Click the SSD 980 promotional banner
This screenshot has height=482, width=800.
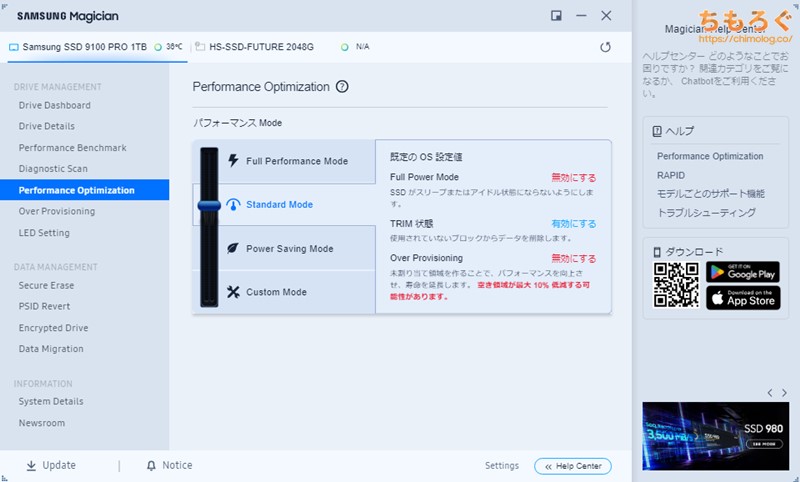point(715,436)
